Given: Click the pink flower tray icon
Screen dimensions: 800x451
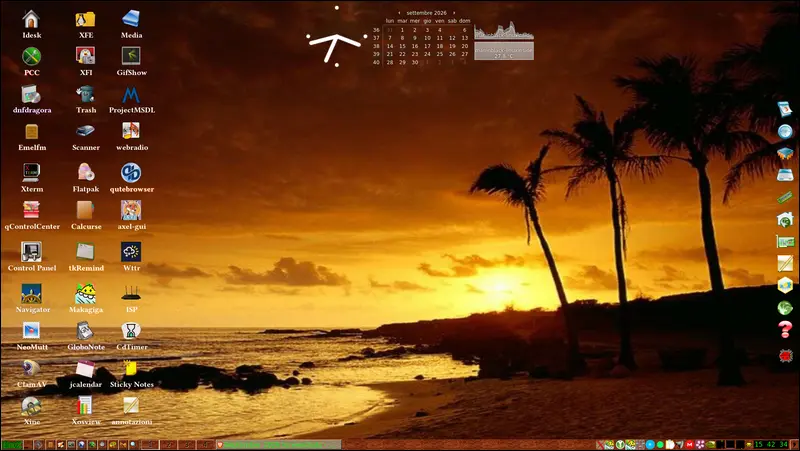Looking at the screenshot, I should pyautogui.click(x=700, y=444).
